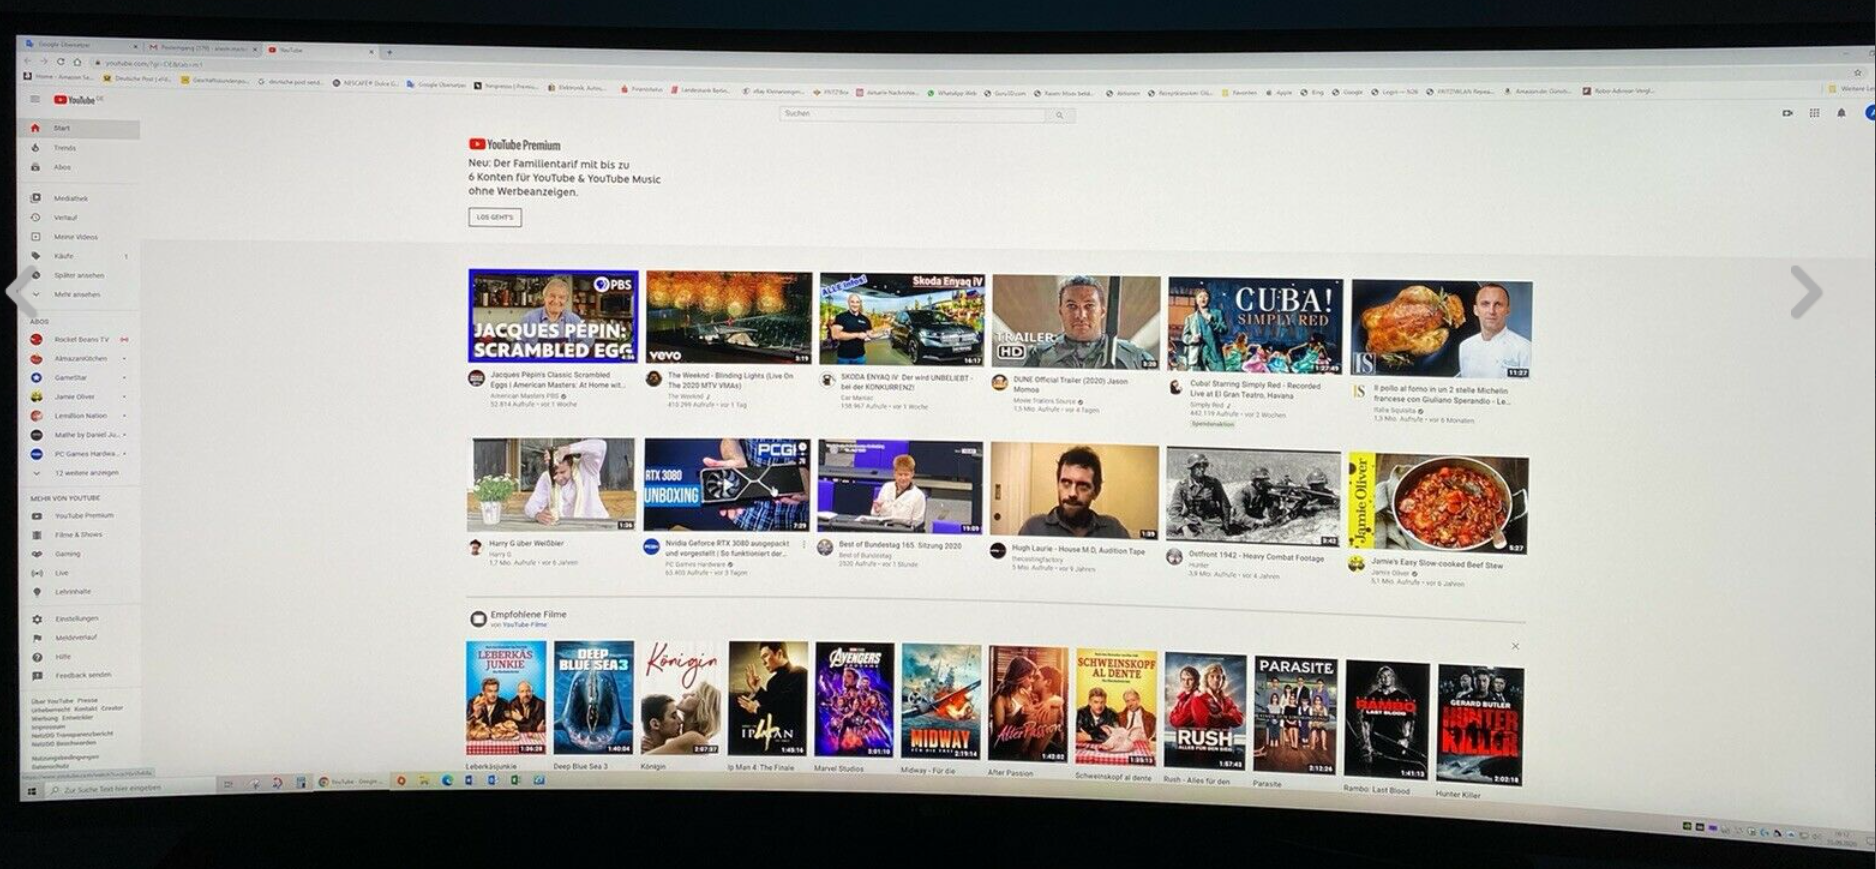Open Lehrinhalte in the sidebar
Screen dimensions: 1876x869
tap(79, 592)
